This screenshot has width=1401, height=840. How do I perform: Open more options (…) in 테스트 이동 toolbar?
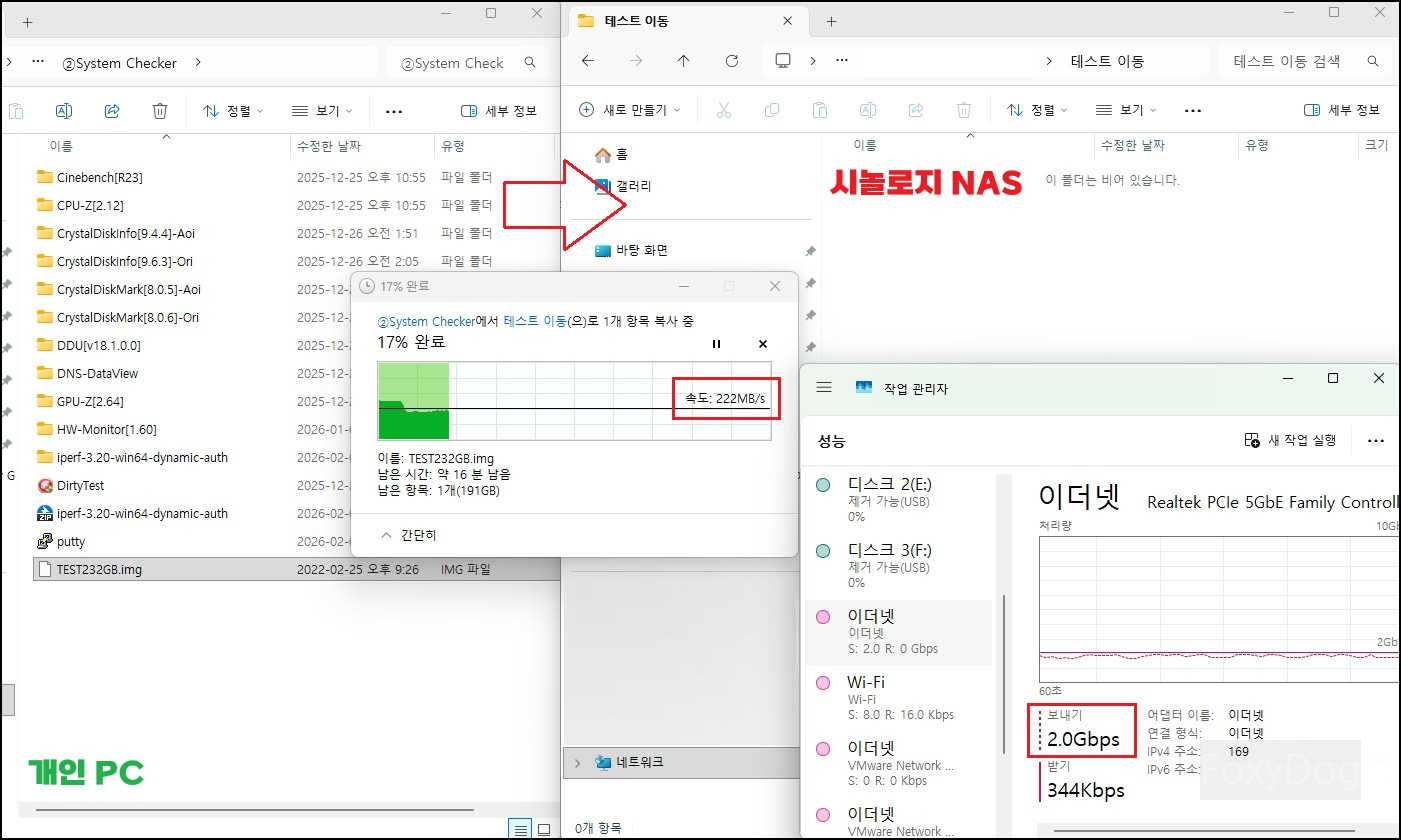1192,110
